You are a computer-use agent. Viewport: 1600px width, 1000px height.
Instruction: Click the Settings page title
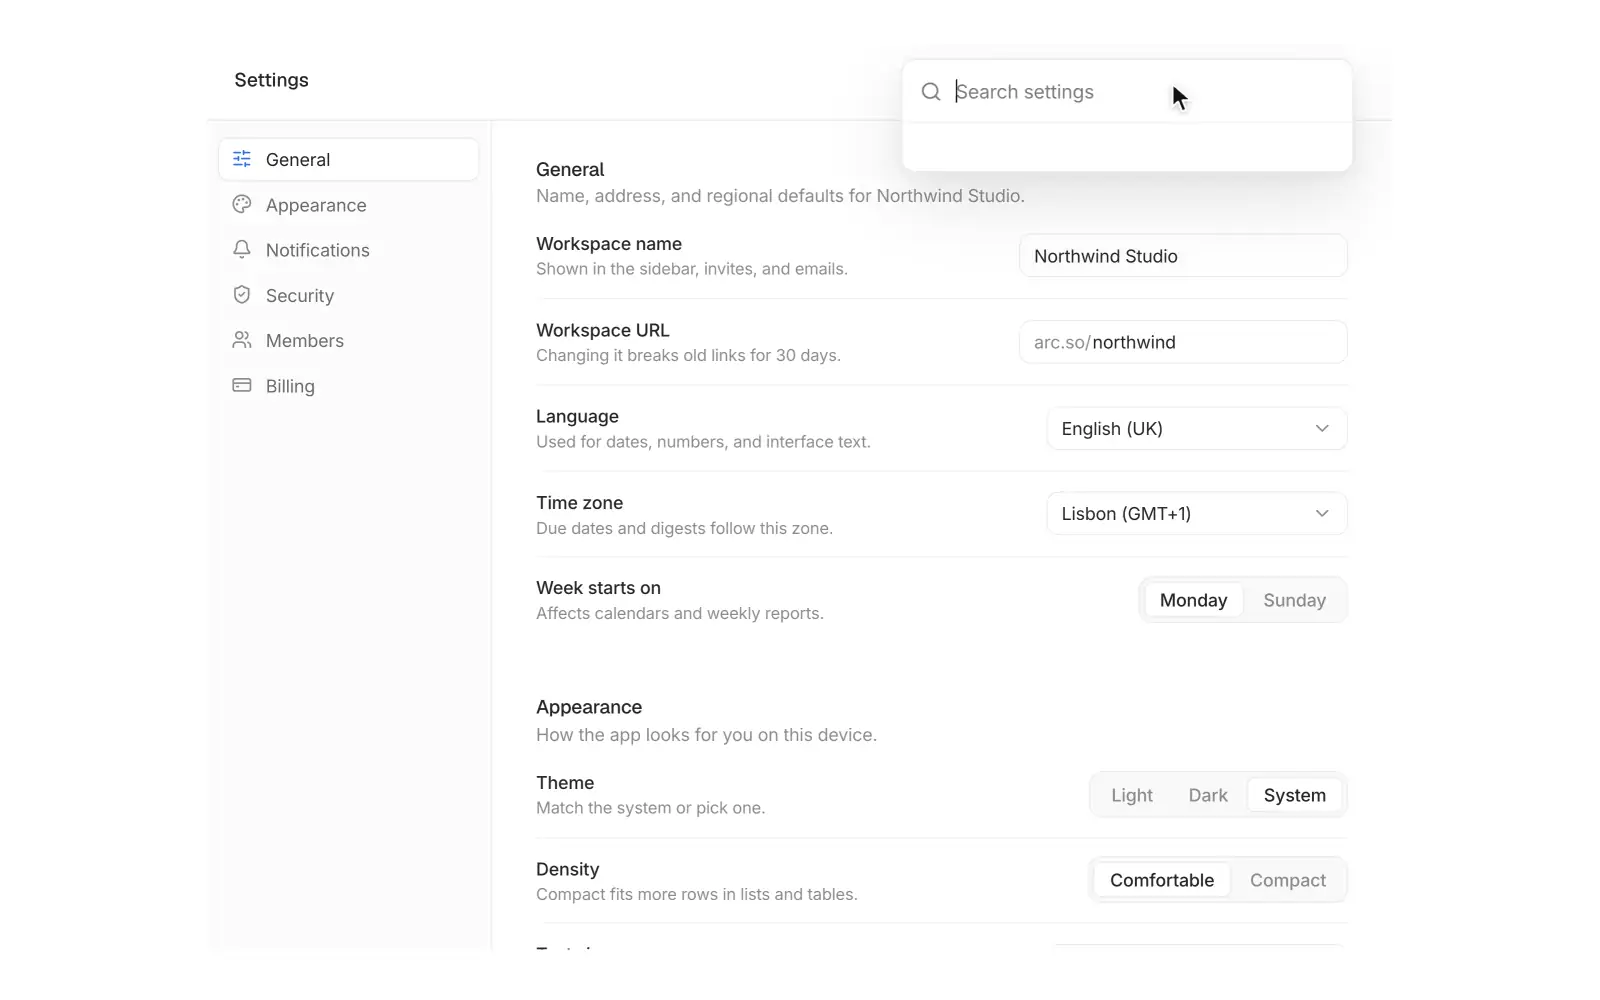point(271,80)
